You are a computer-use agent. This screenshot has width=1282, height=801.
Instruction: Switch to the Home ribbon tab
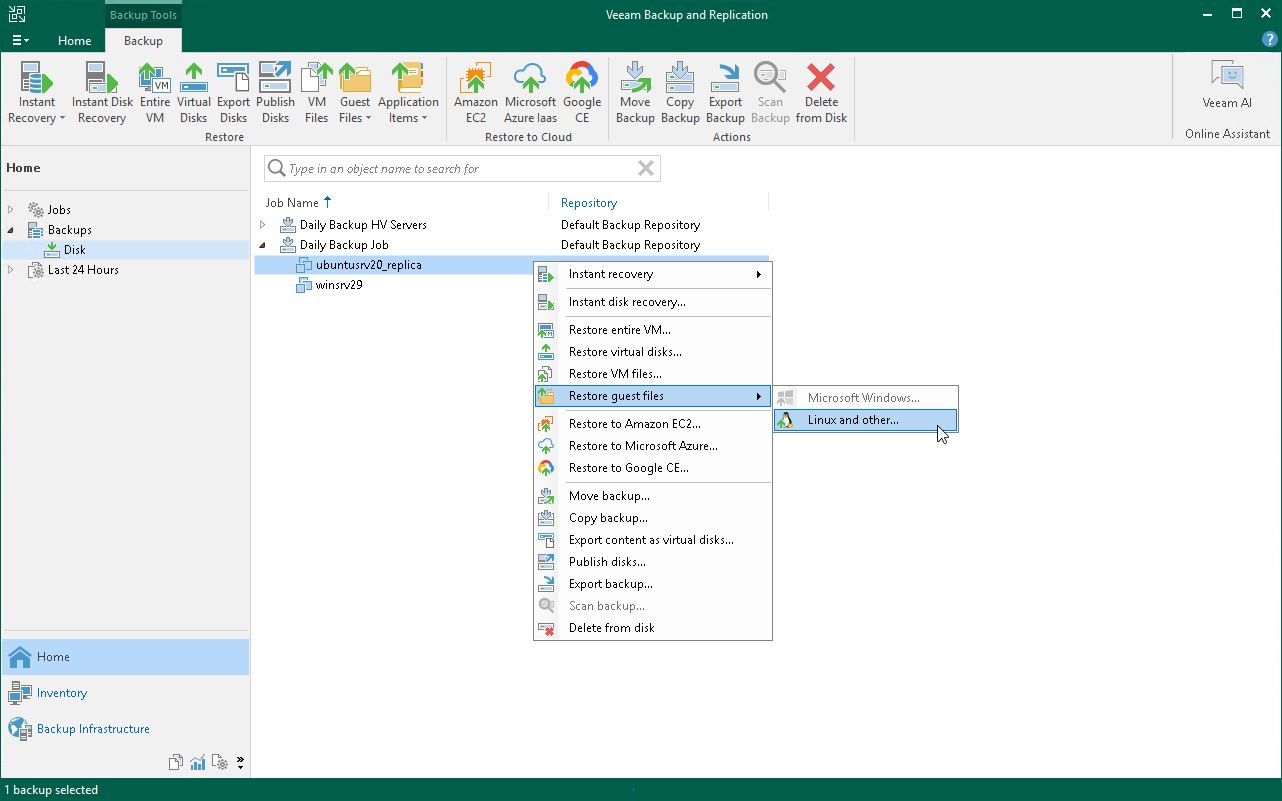click(75, 41)
